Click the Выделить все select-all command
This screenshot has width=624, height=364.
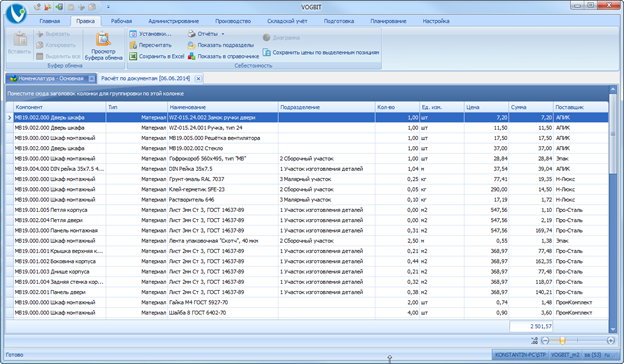(x=58, y=56)
